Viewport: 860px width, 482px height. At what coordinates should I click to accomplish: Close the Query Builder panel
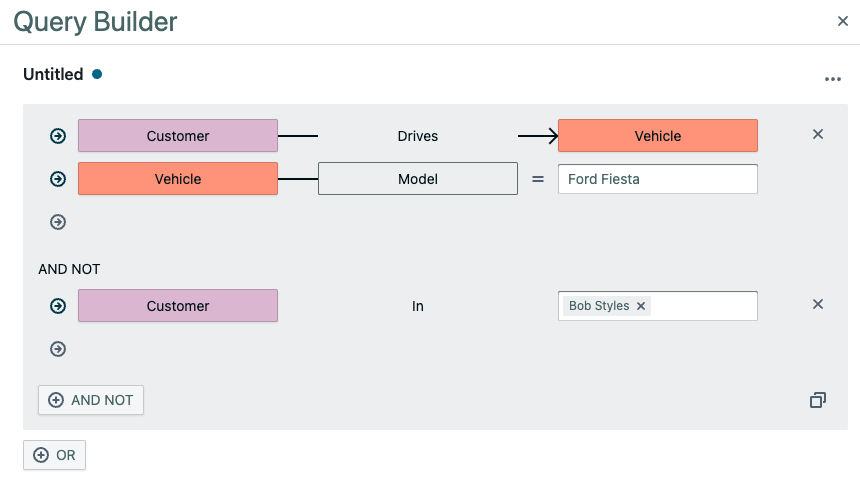point(843,21)
